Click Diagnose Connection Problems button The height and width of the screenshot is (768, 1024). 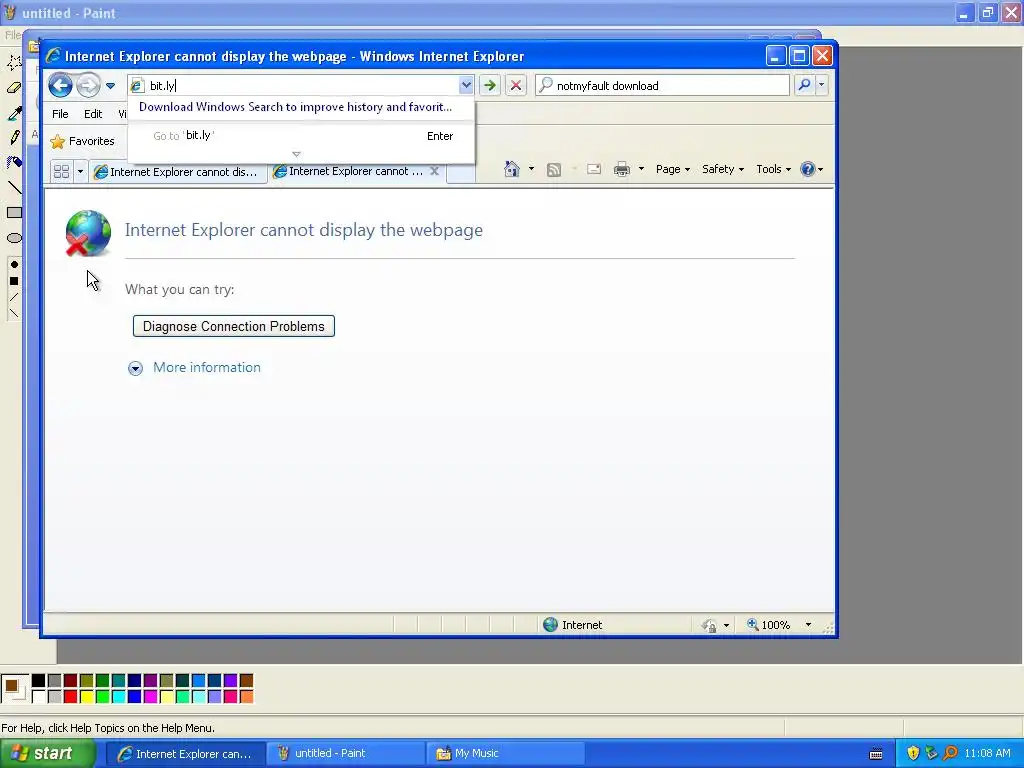234,327
